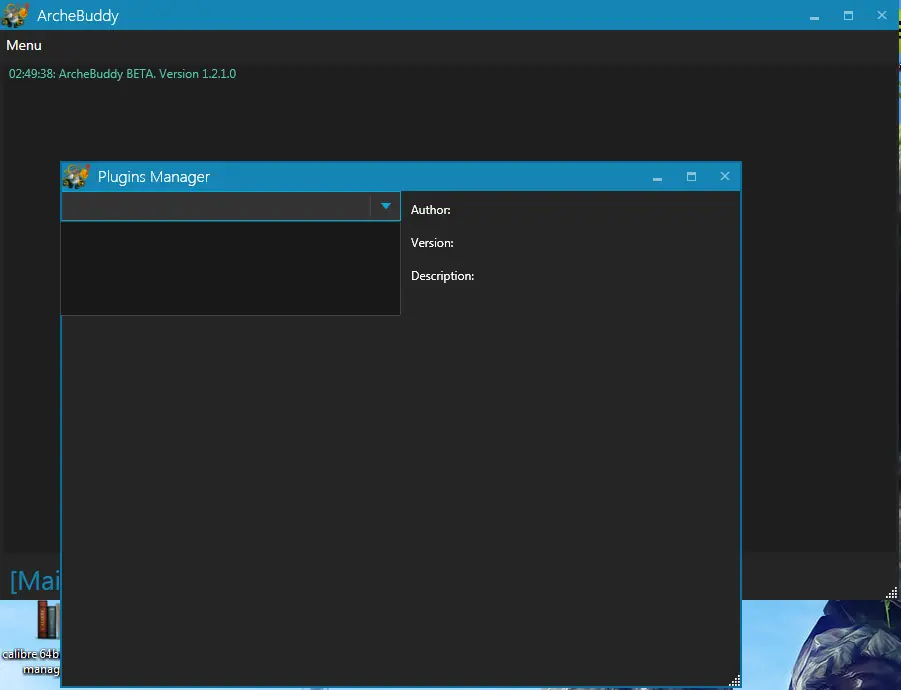Maximize the ArcheBuddy main window
This screenshot has height=690, width=901.
[848, 16]
